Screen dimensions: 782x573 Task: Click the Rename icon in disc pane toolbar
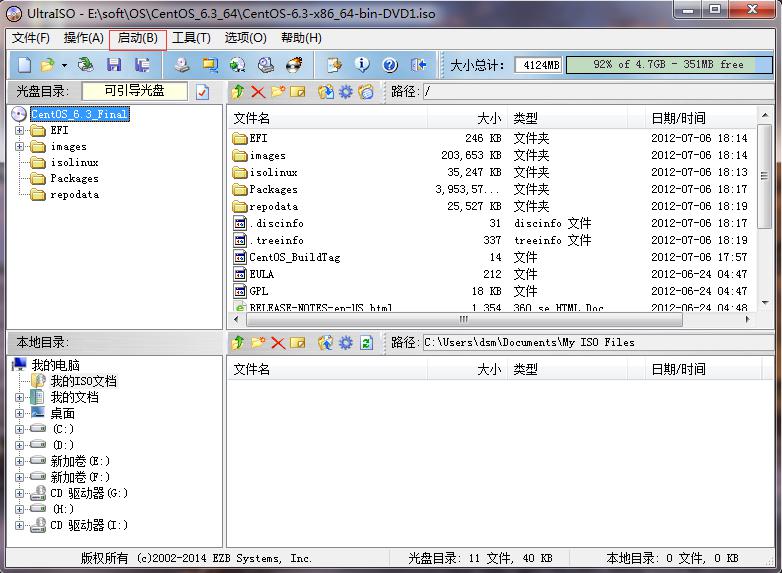tap(298, 92)
